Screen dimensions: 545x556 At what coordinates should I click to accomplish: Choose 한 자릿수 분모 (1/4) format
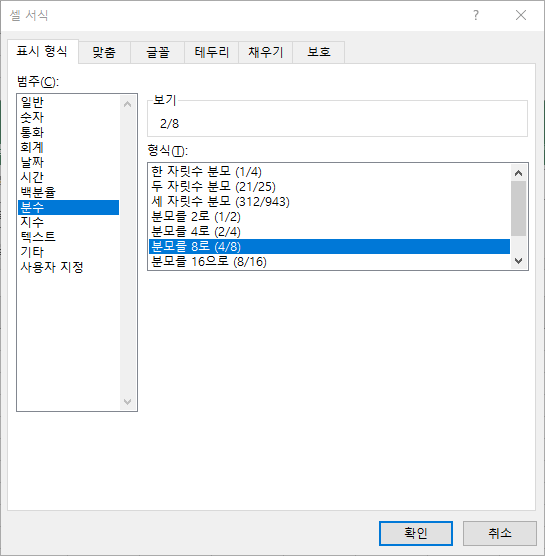(x=329, y=172)
